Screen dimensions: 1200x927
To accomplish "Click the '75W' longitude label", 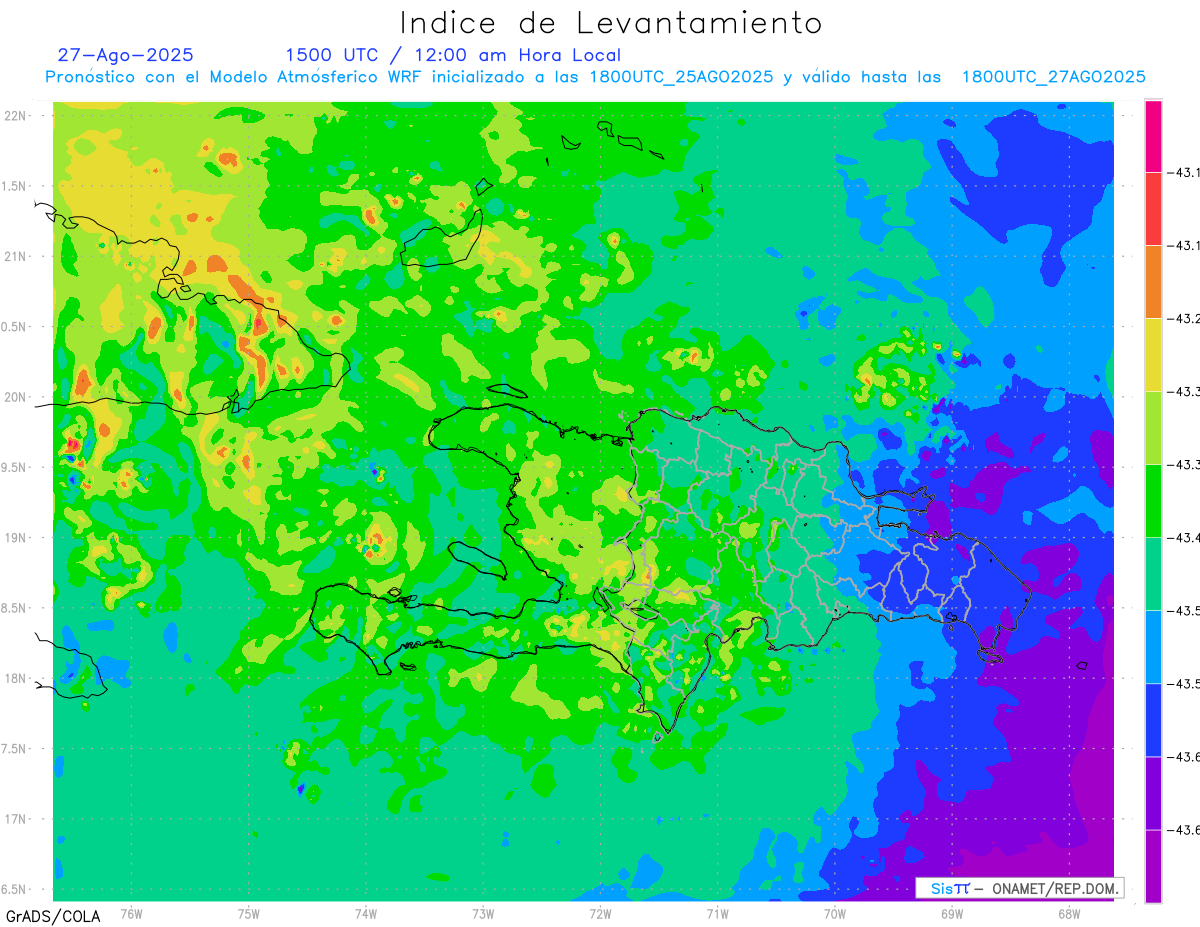I will (x=249, y=913).
